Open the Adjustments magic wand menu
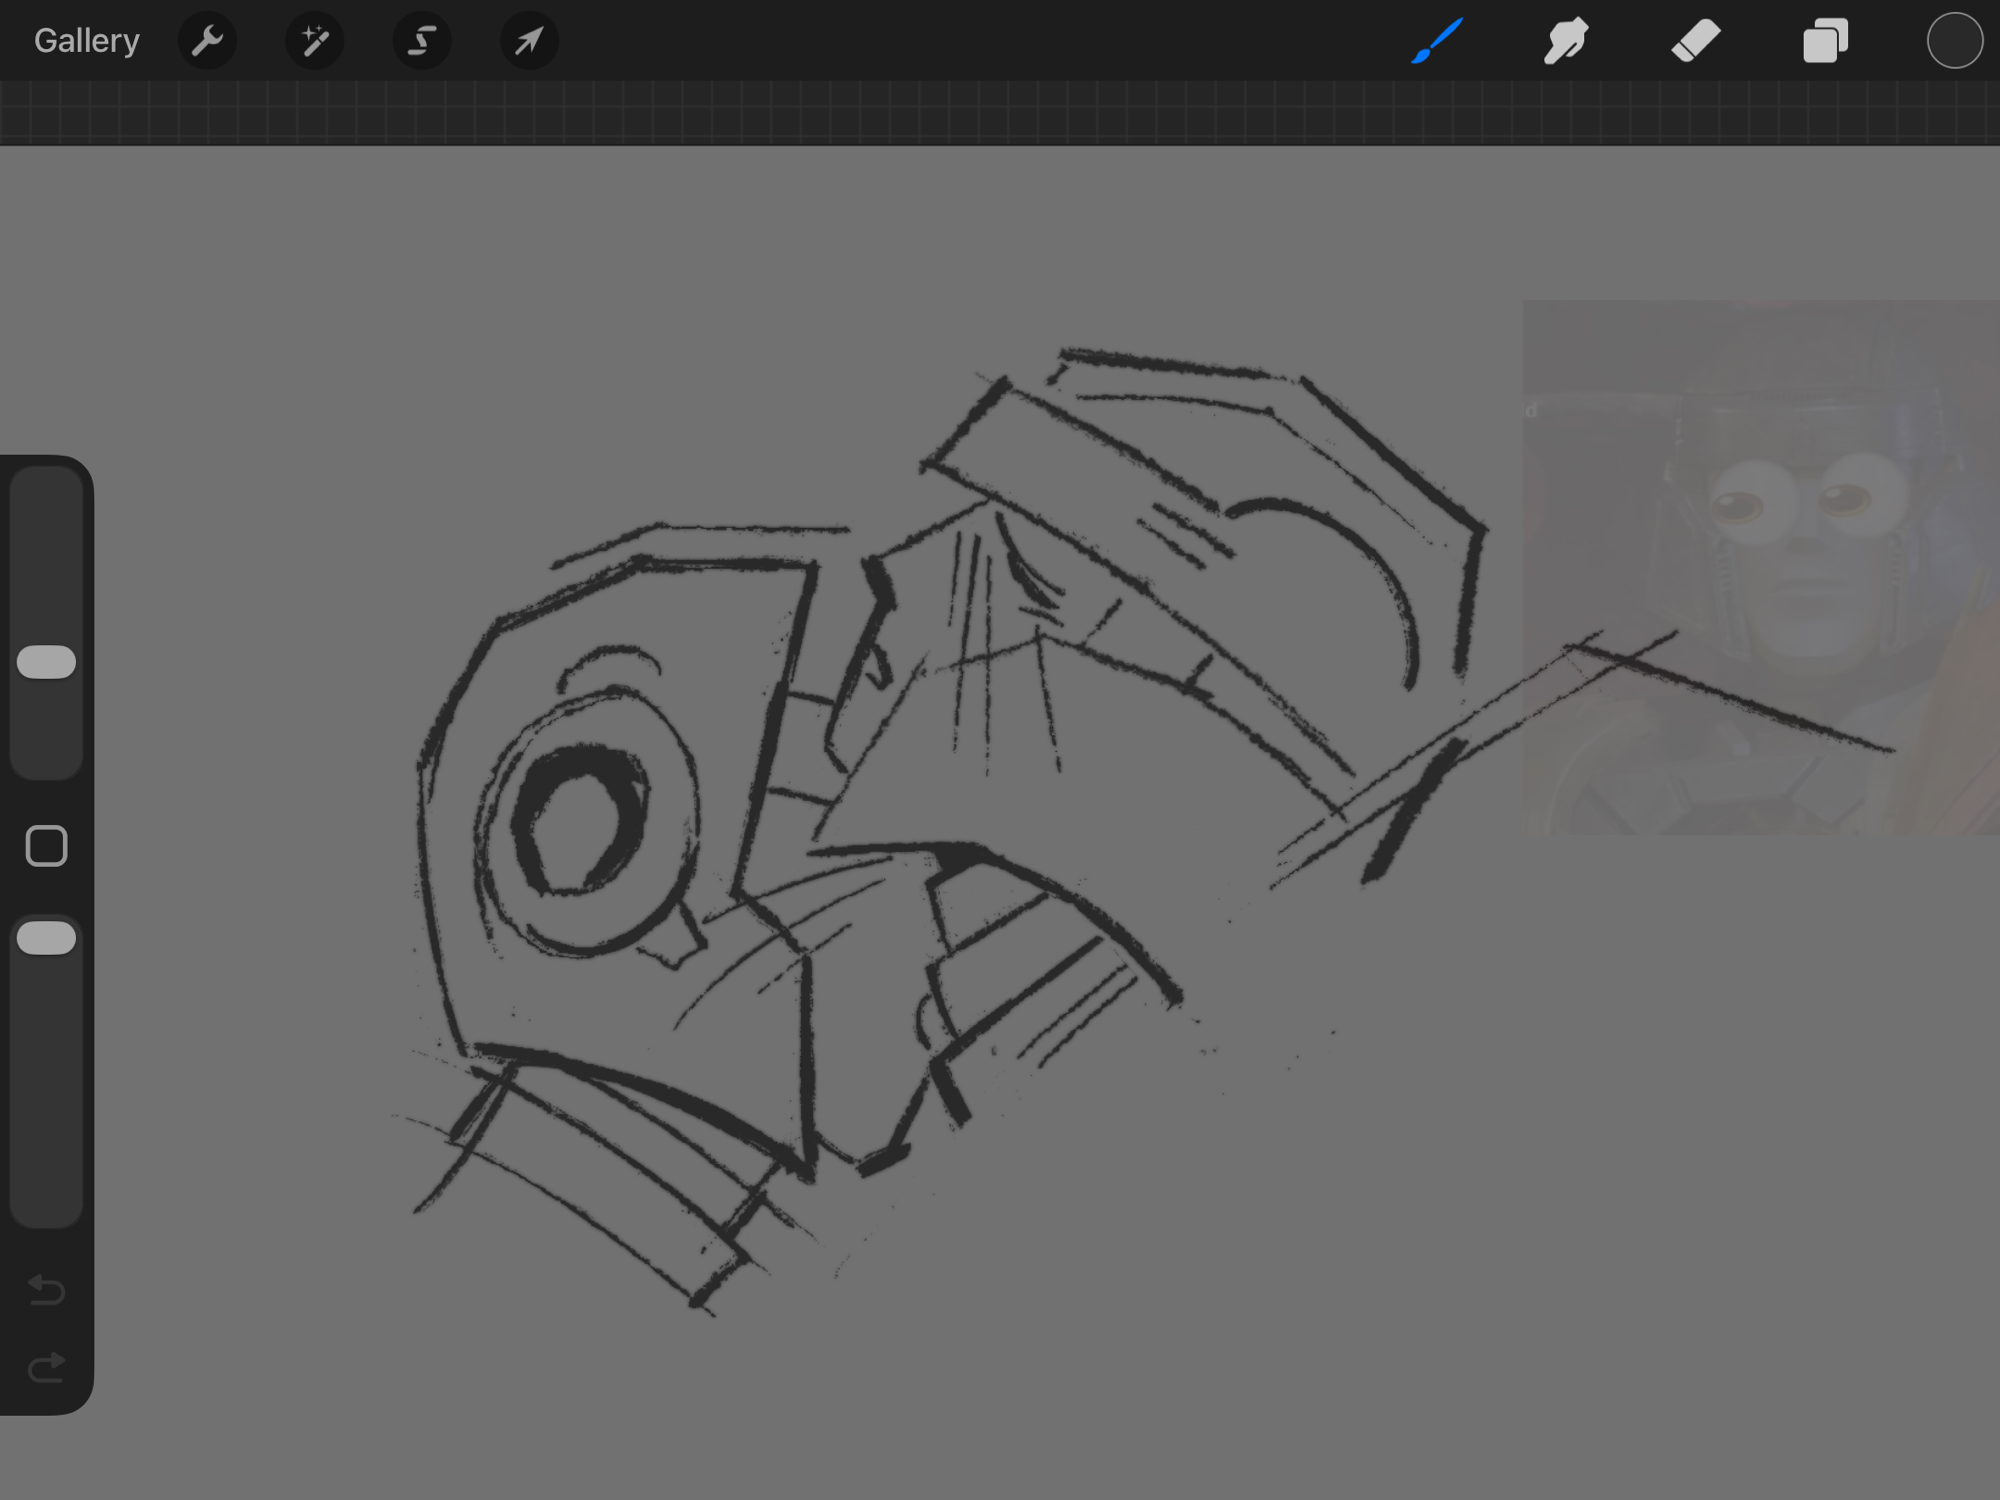Viewport: 2000px width, 1500px height. coord(315,41)
